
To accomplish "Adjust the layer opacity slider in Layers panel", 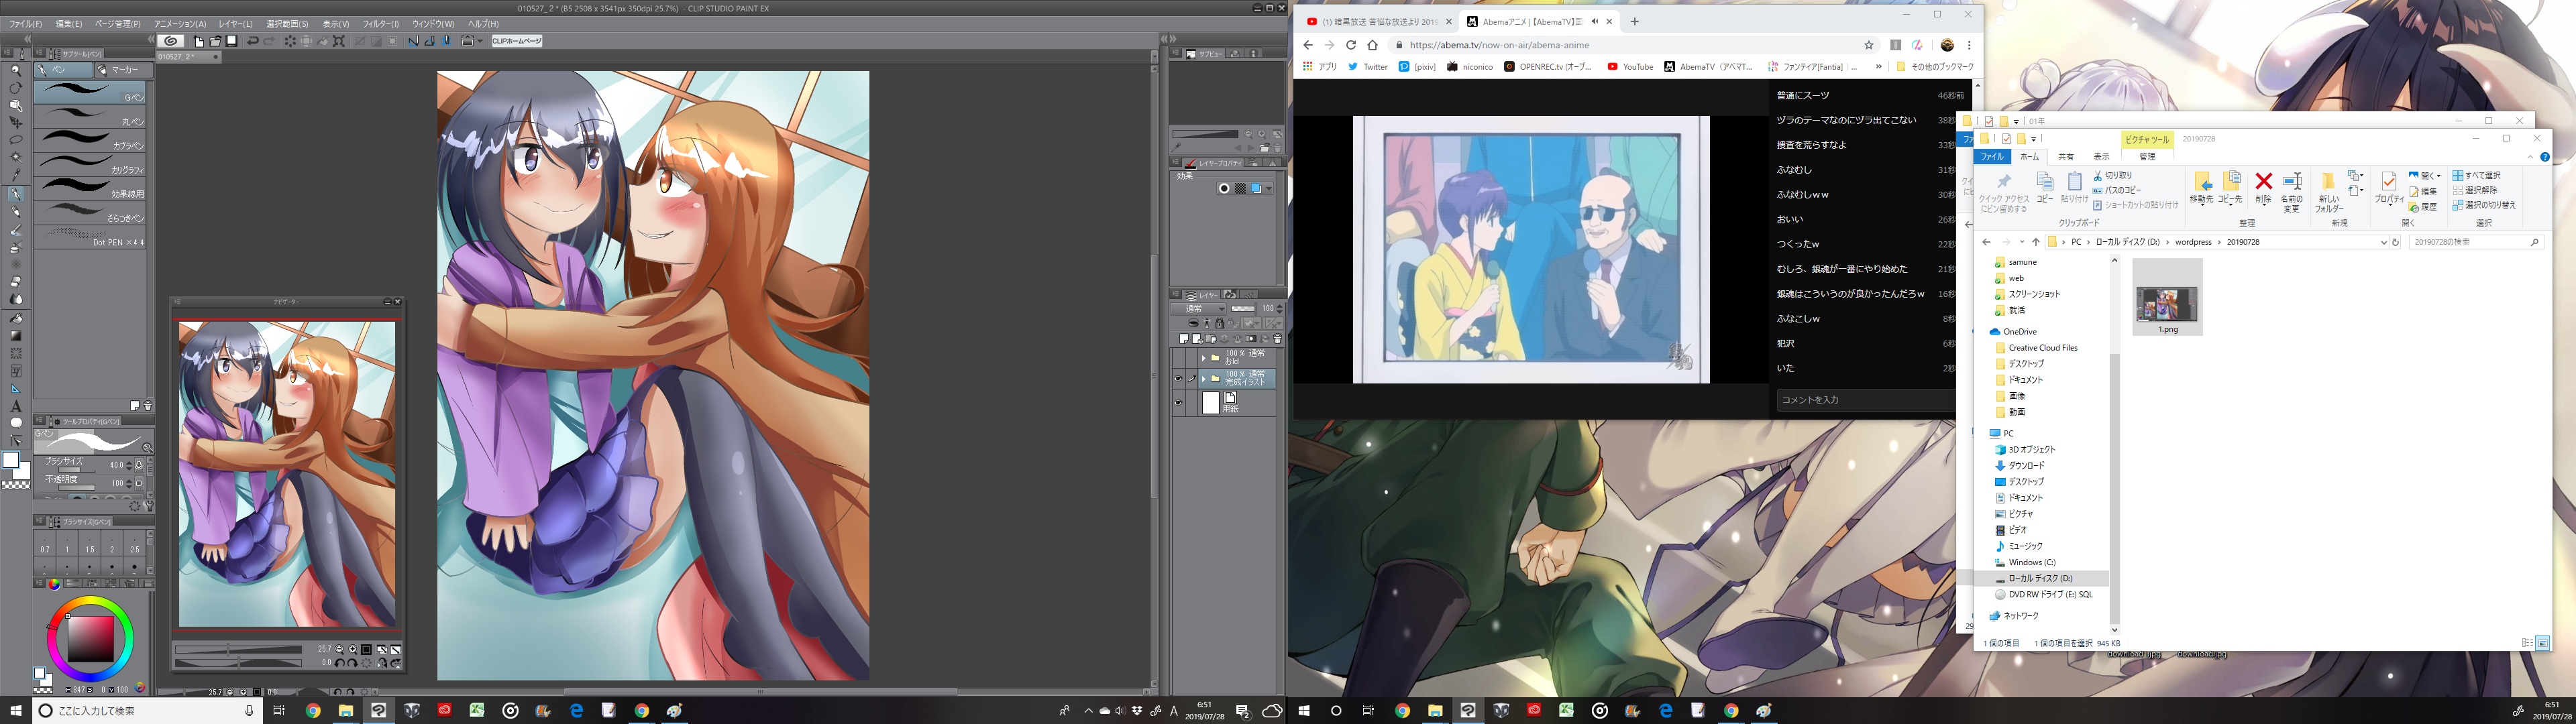I will coord(1244,310).
